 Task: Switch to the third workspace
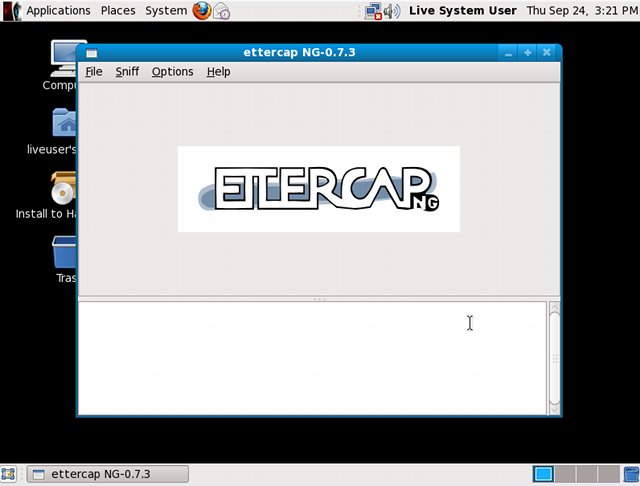point(587,475)
